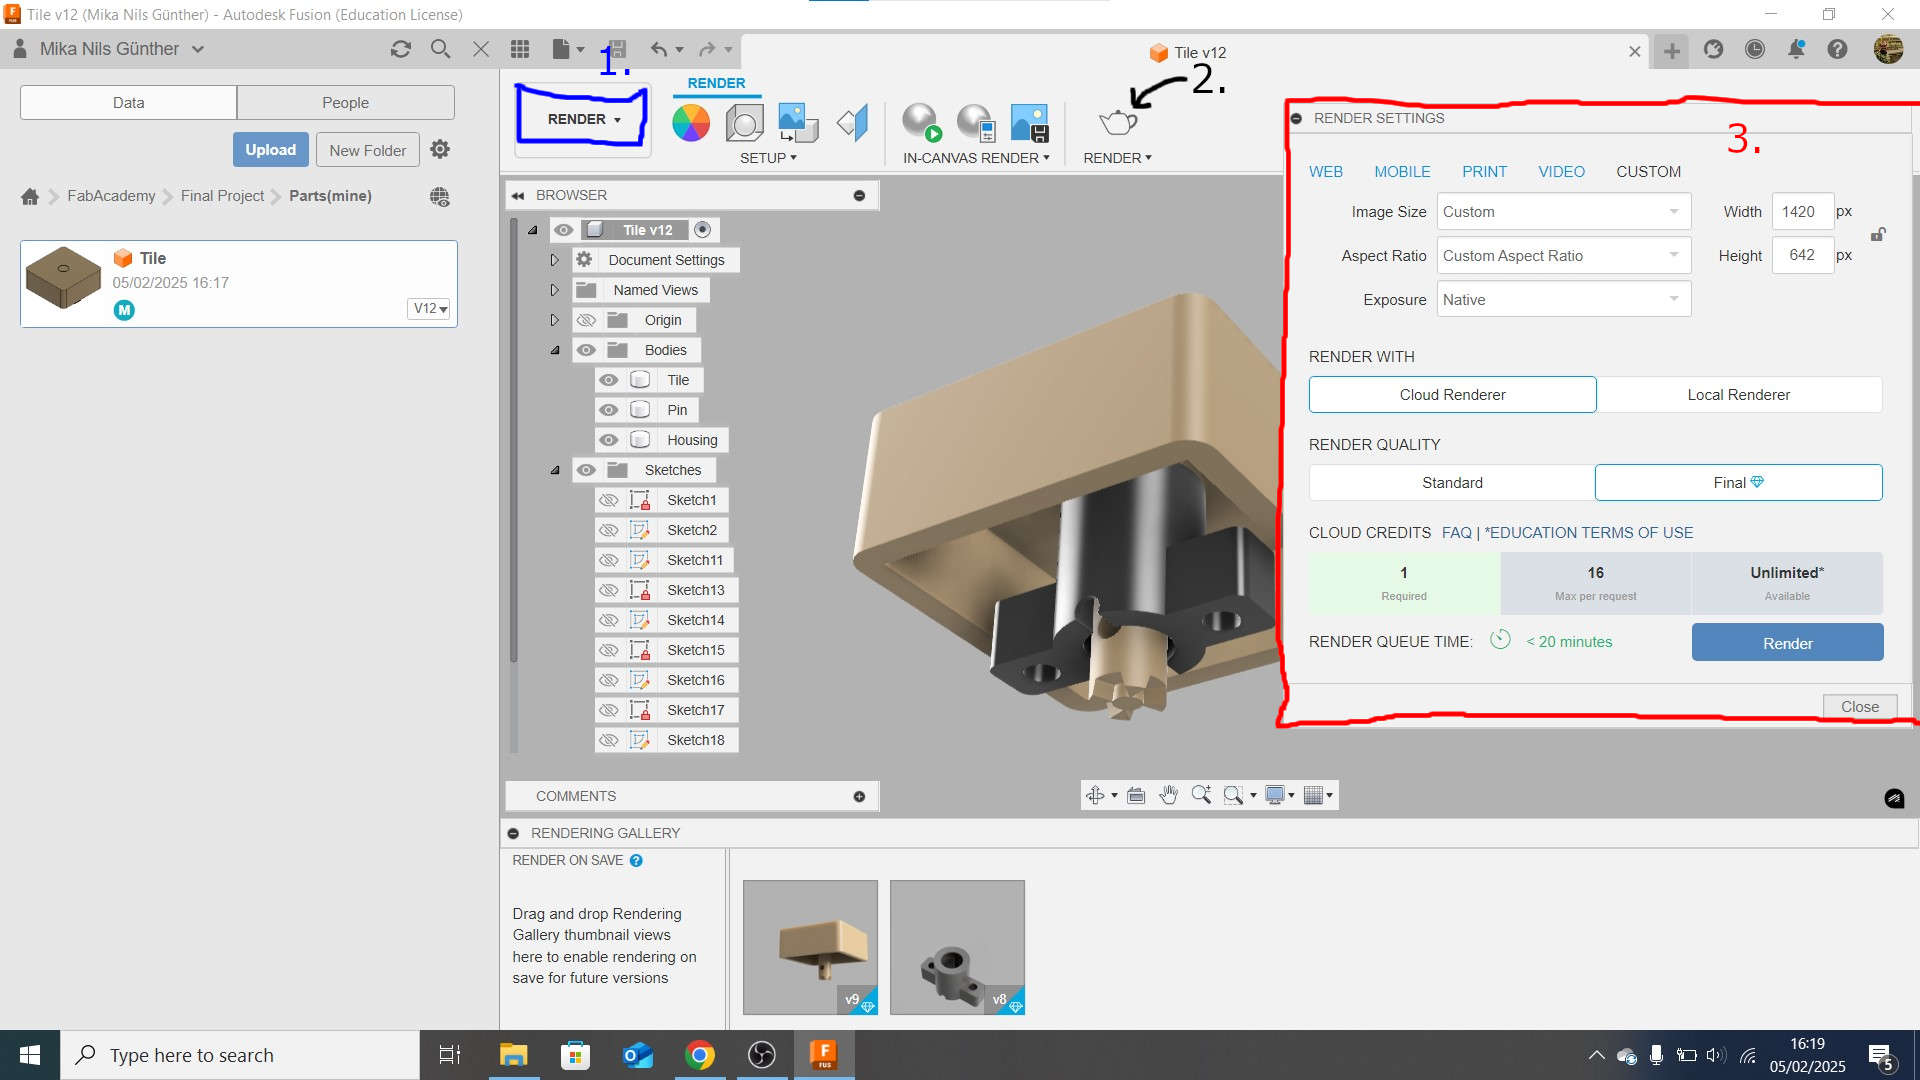Toggle visibility of Housing body
Screen dimensions: 1920x1080
[x=605, y=439]
